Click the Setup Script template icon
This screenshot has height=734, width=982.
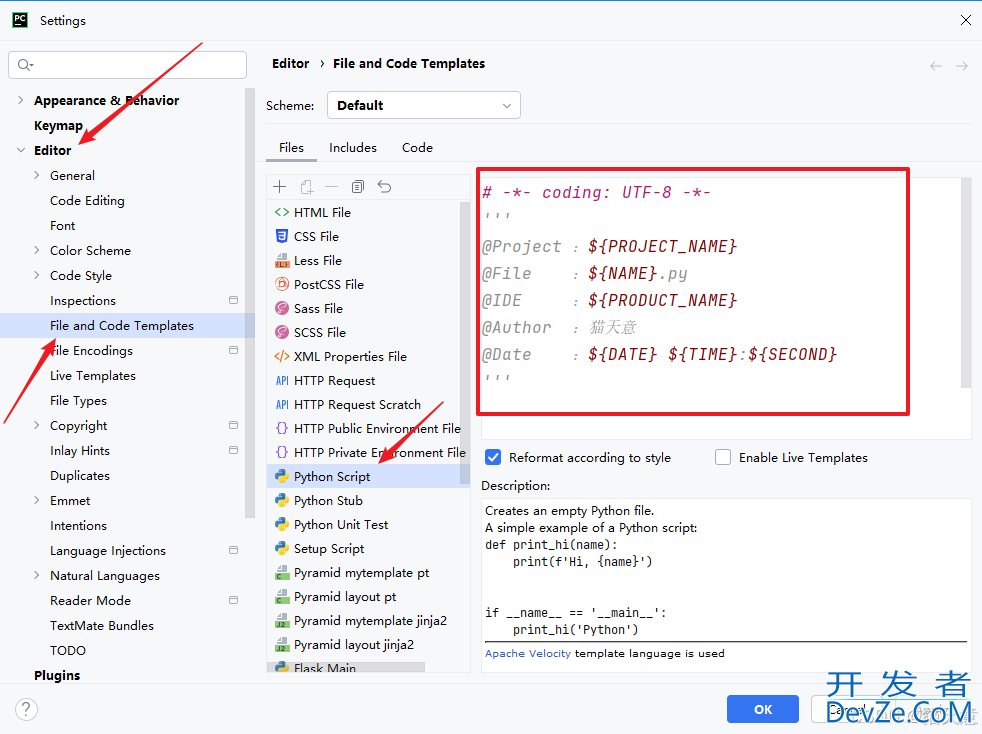tap(282, 549)
